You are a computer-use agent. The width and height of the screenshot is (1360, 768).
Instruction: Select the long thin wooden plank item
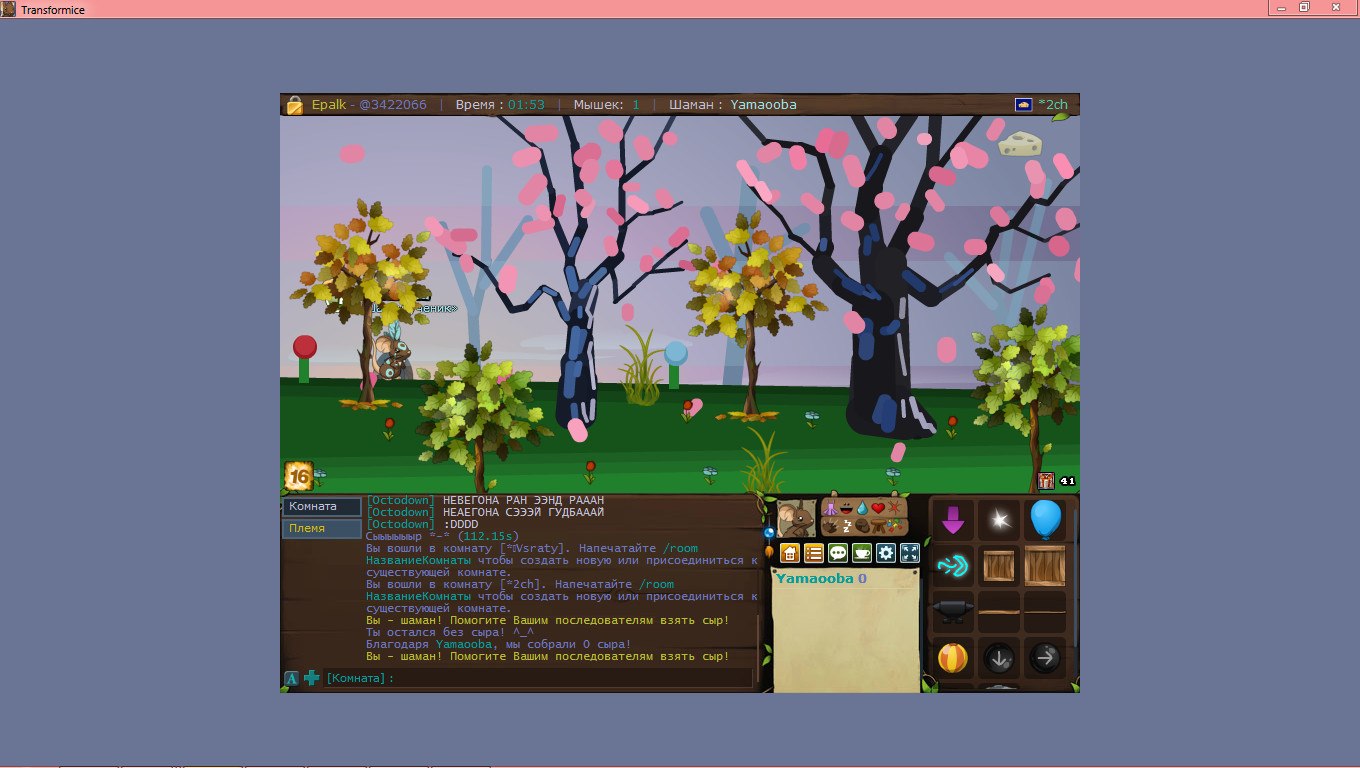pyautogui.click(x=1045, y=611)
